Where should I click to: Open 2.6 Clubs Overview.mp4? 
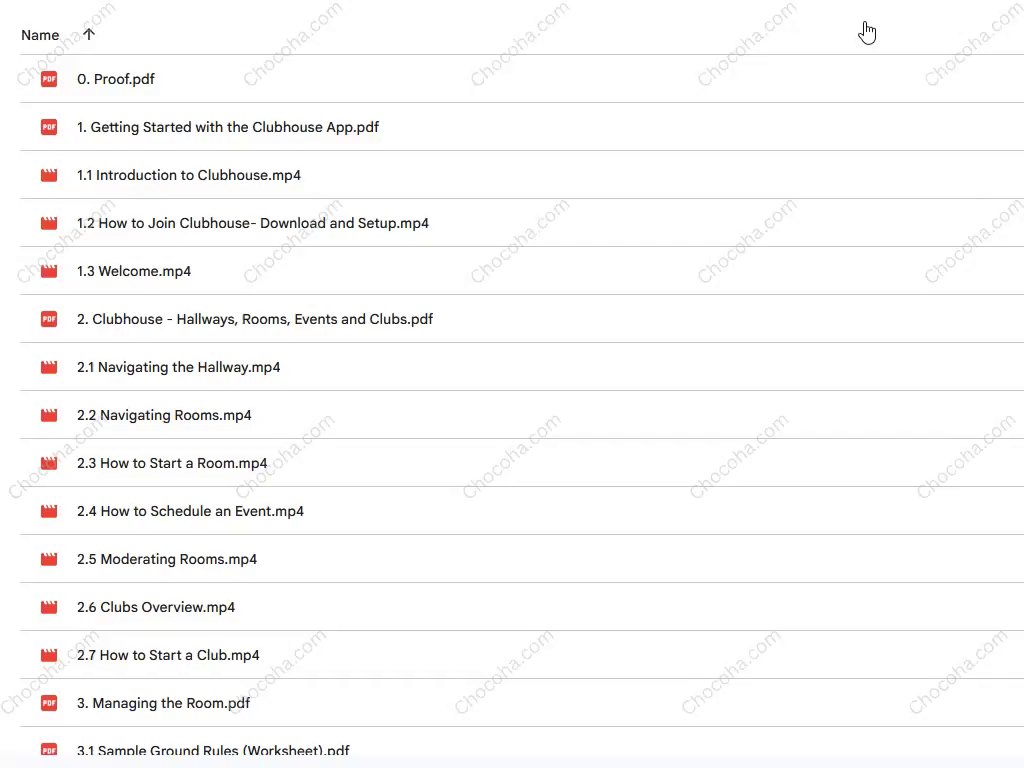tap(156, 607)
